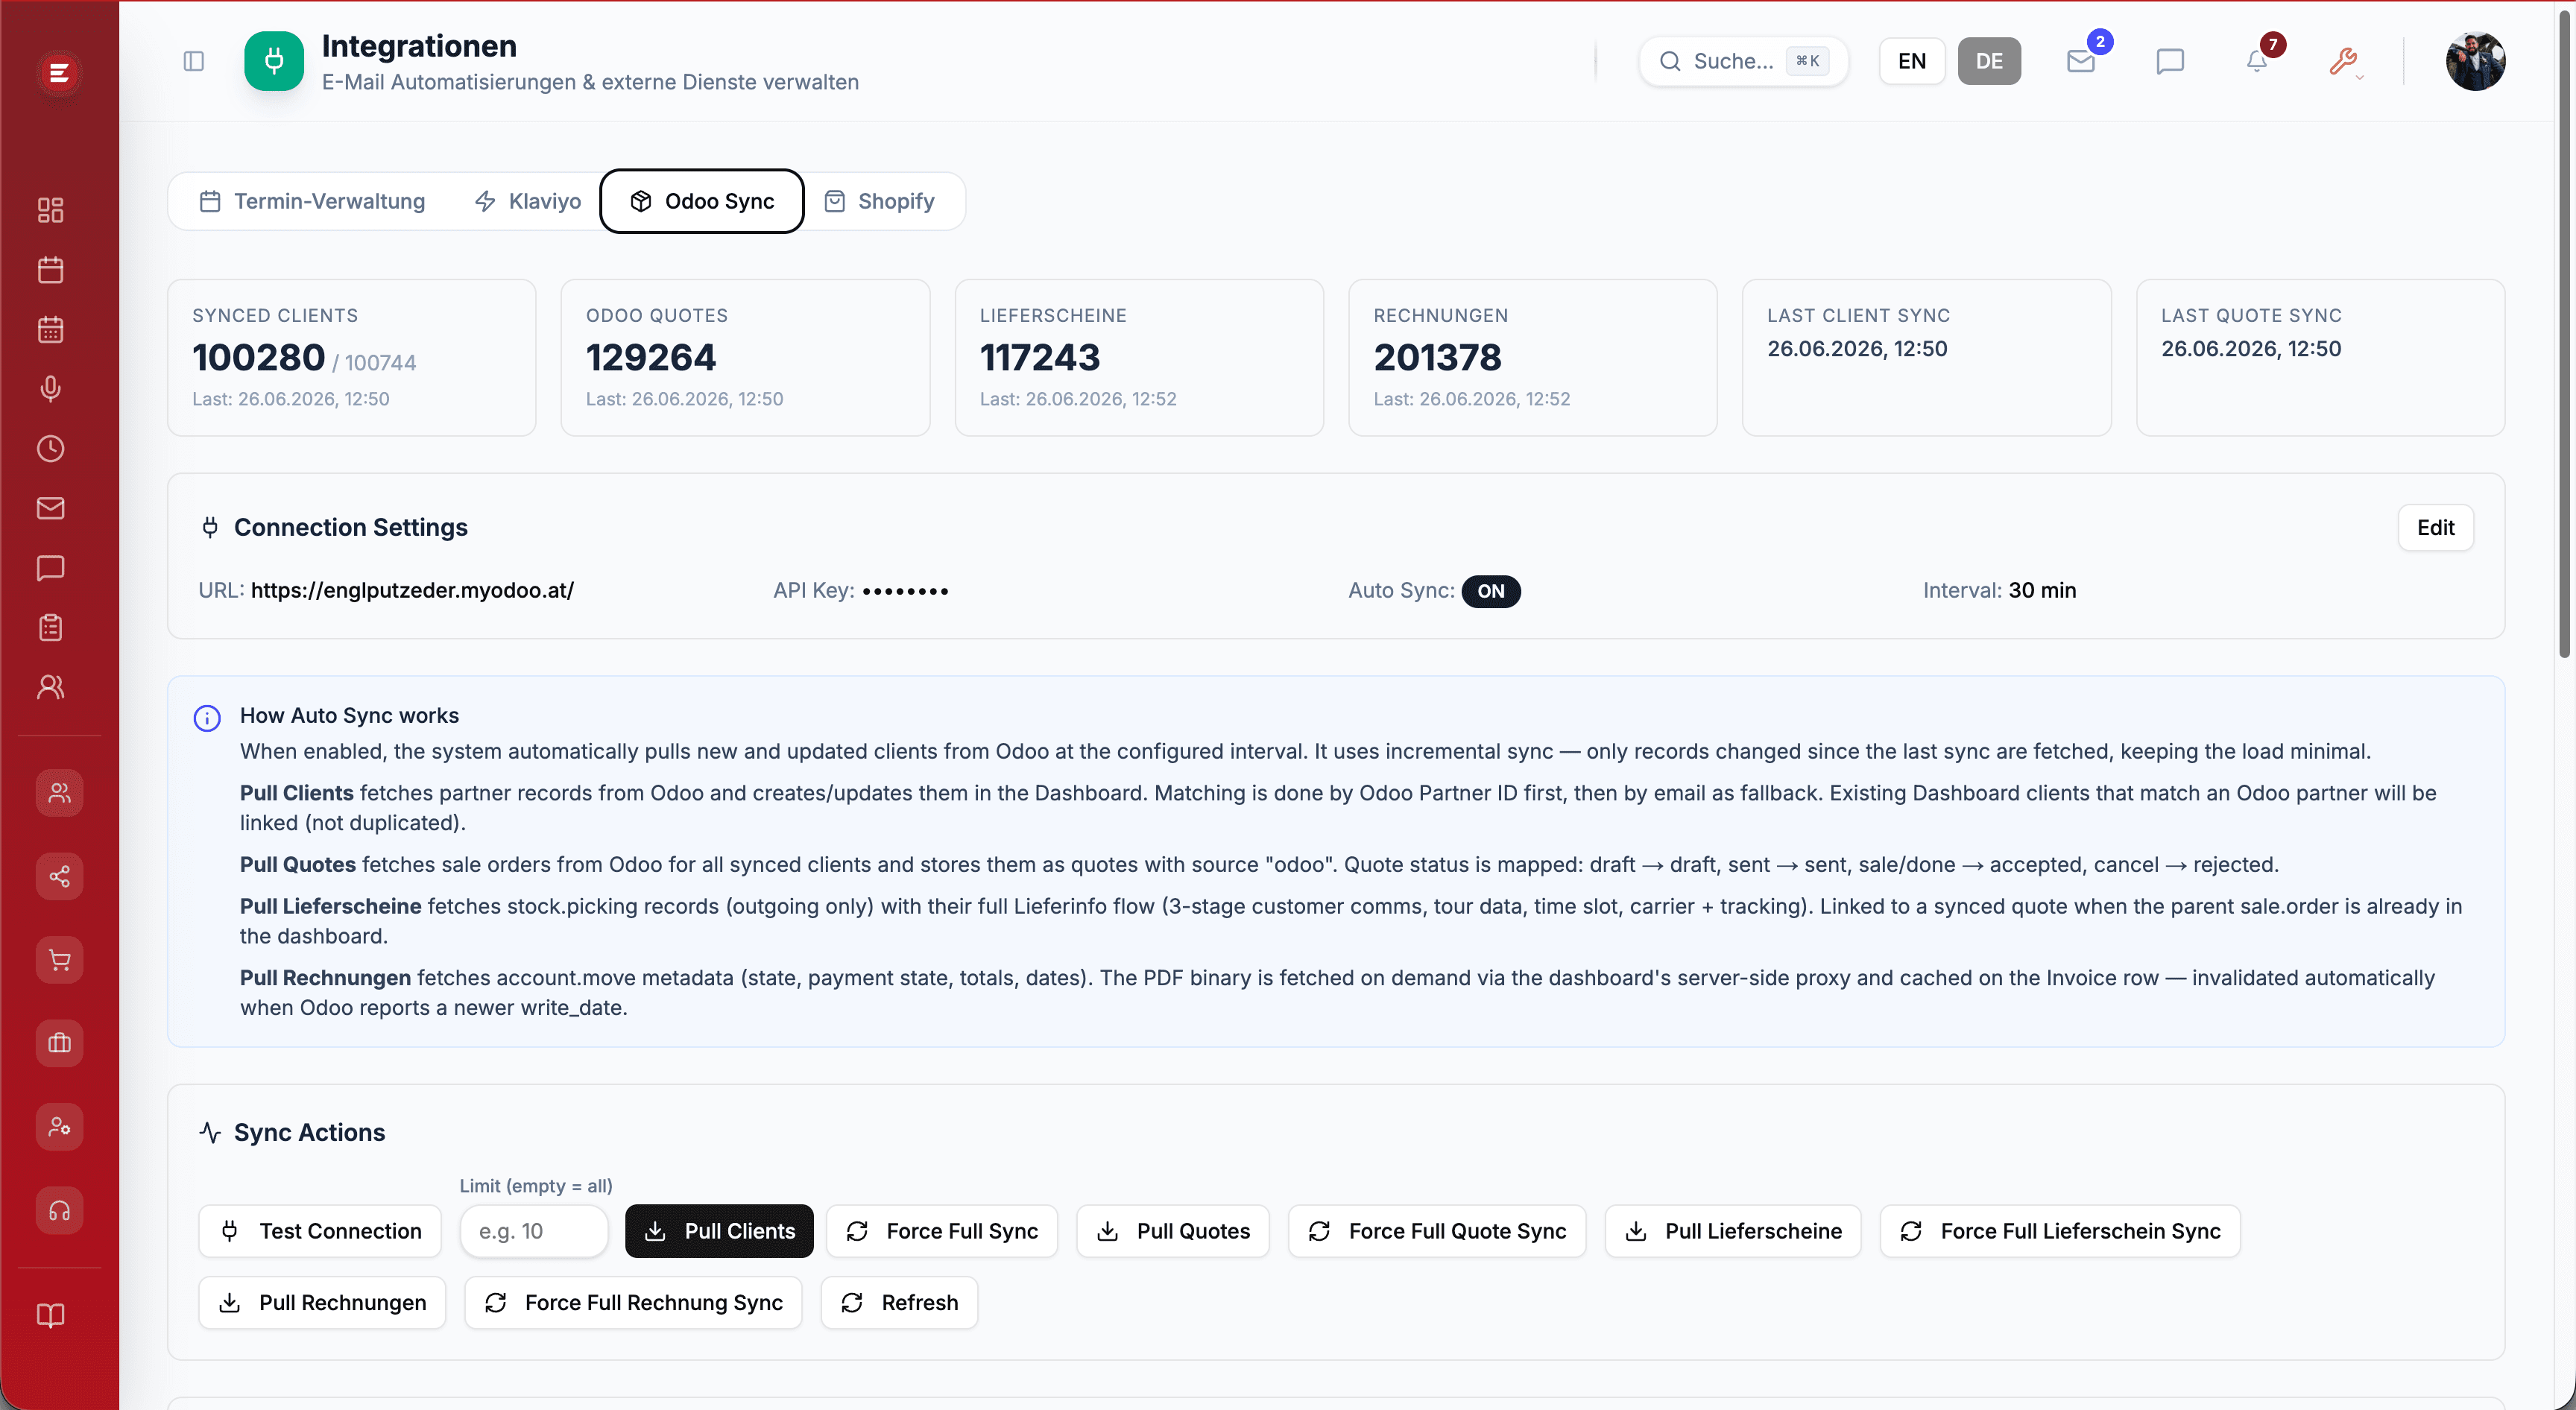Click the Pull Rechnungen button
Screen dimensions: 2576x1410
(x=322, y=1303)
